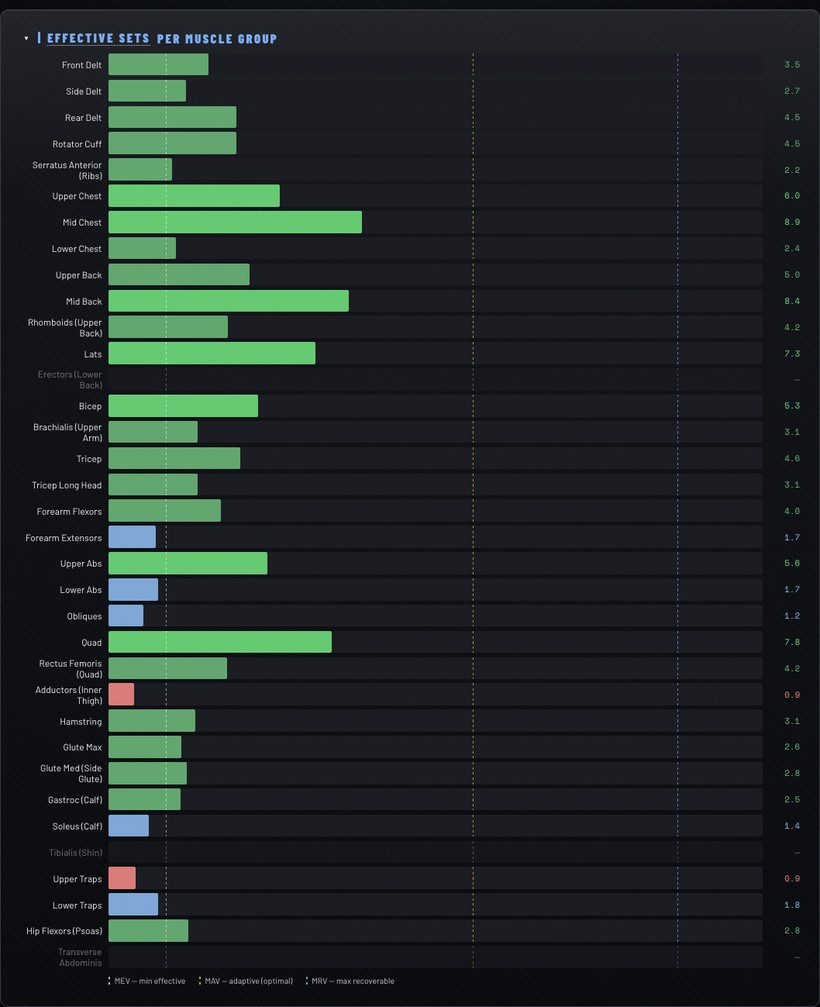820x1007 pixels.
Task: Select the Soleus (Calf) blue bar
Action: (x=128, y=826)
